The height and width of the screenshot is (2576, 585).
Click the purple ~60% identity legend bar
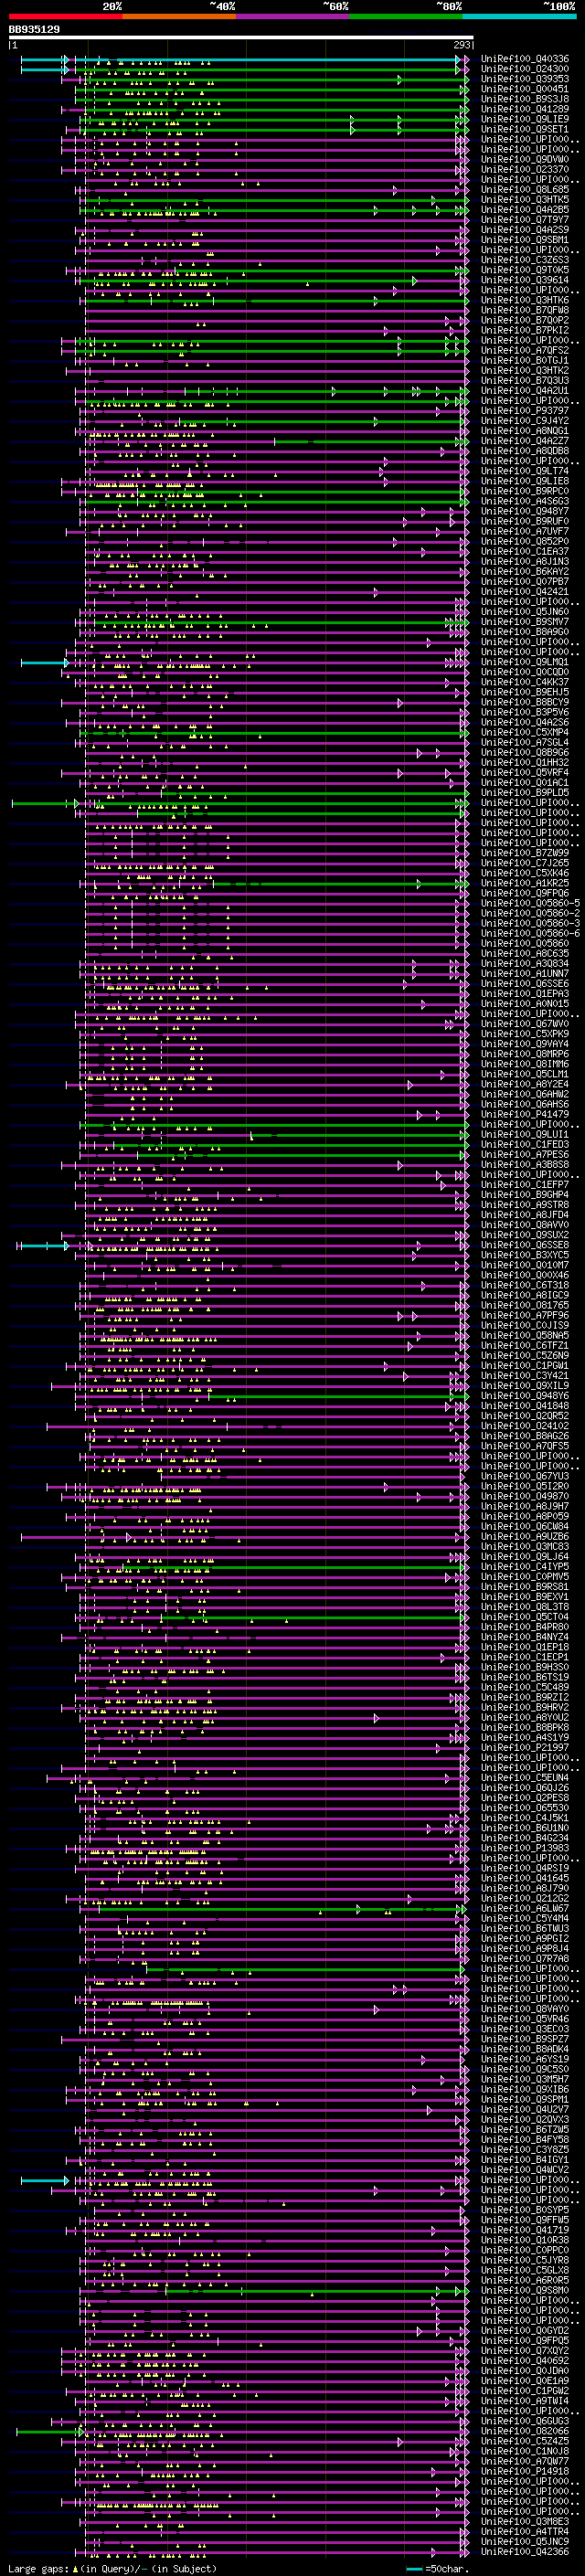[293, 16]
